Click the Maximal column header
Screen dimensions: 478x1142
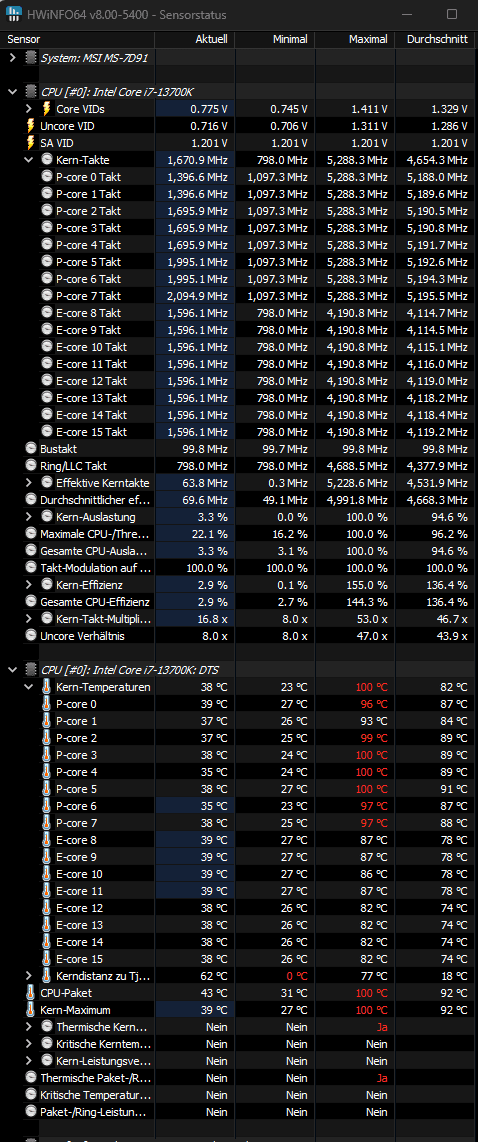(x=355, y=39)
